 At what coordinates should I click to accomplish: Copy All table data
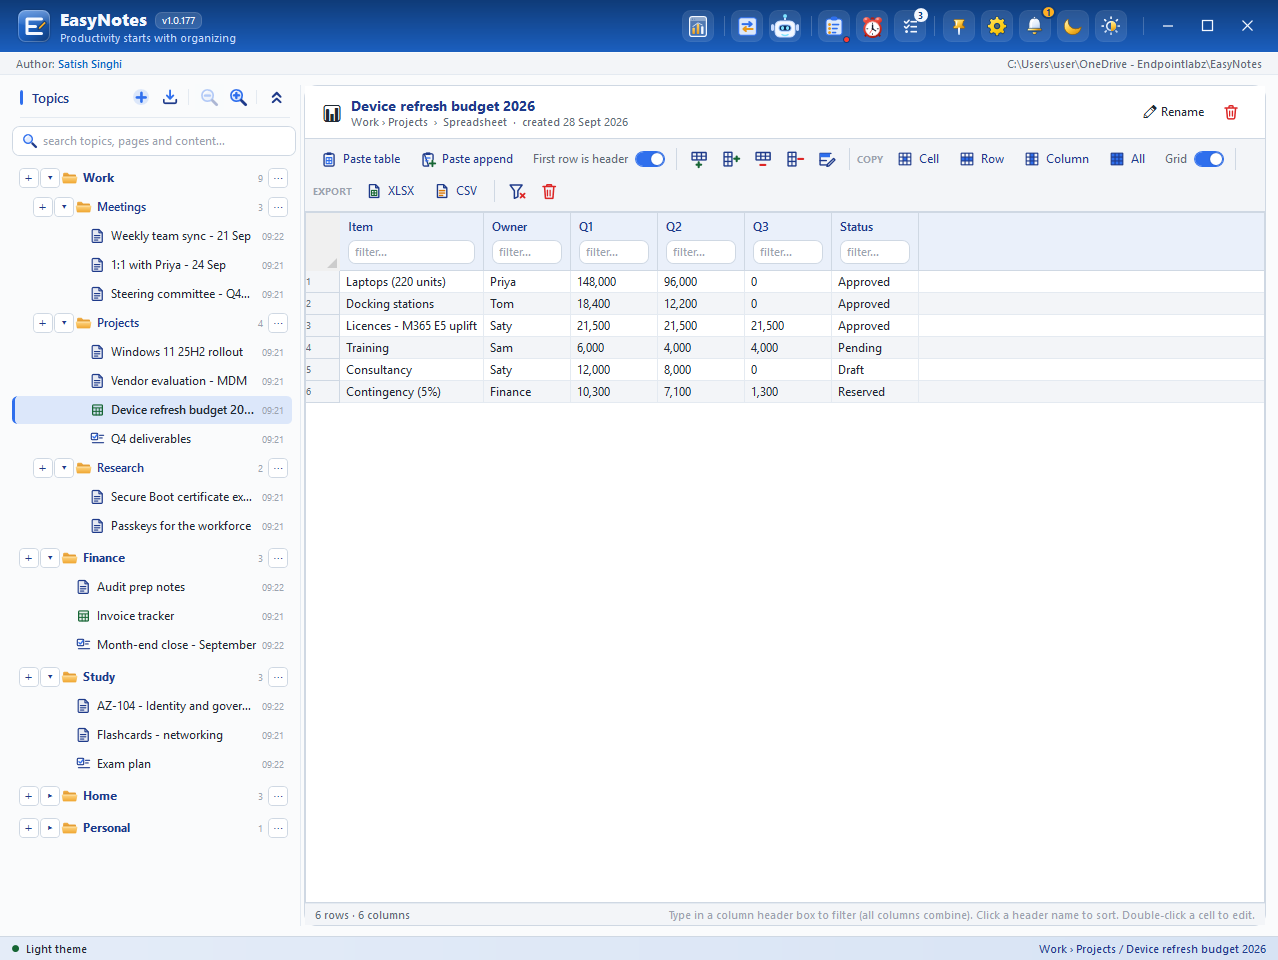tap(1128, 159)
